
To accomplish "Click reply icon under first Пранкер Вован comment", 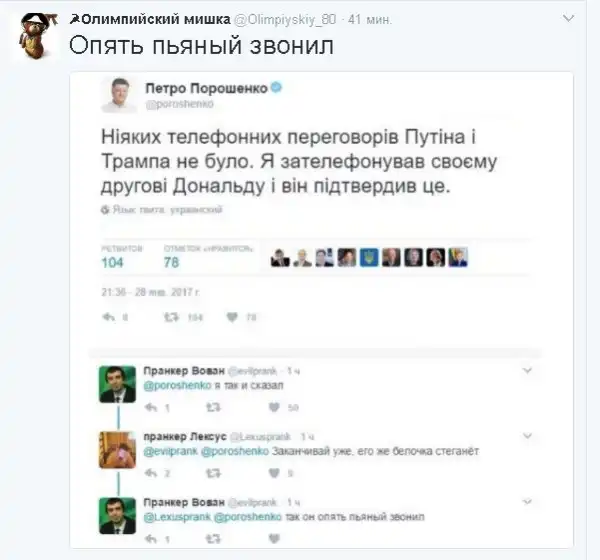I will click(x=150, y=408).
